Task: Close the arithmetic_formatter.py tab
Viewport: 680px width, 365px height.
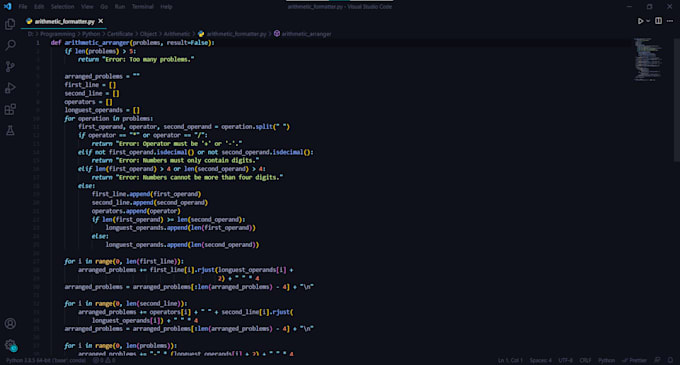Action: [101, 21]
